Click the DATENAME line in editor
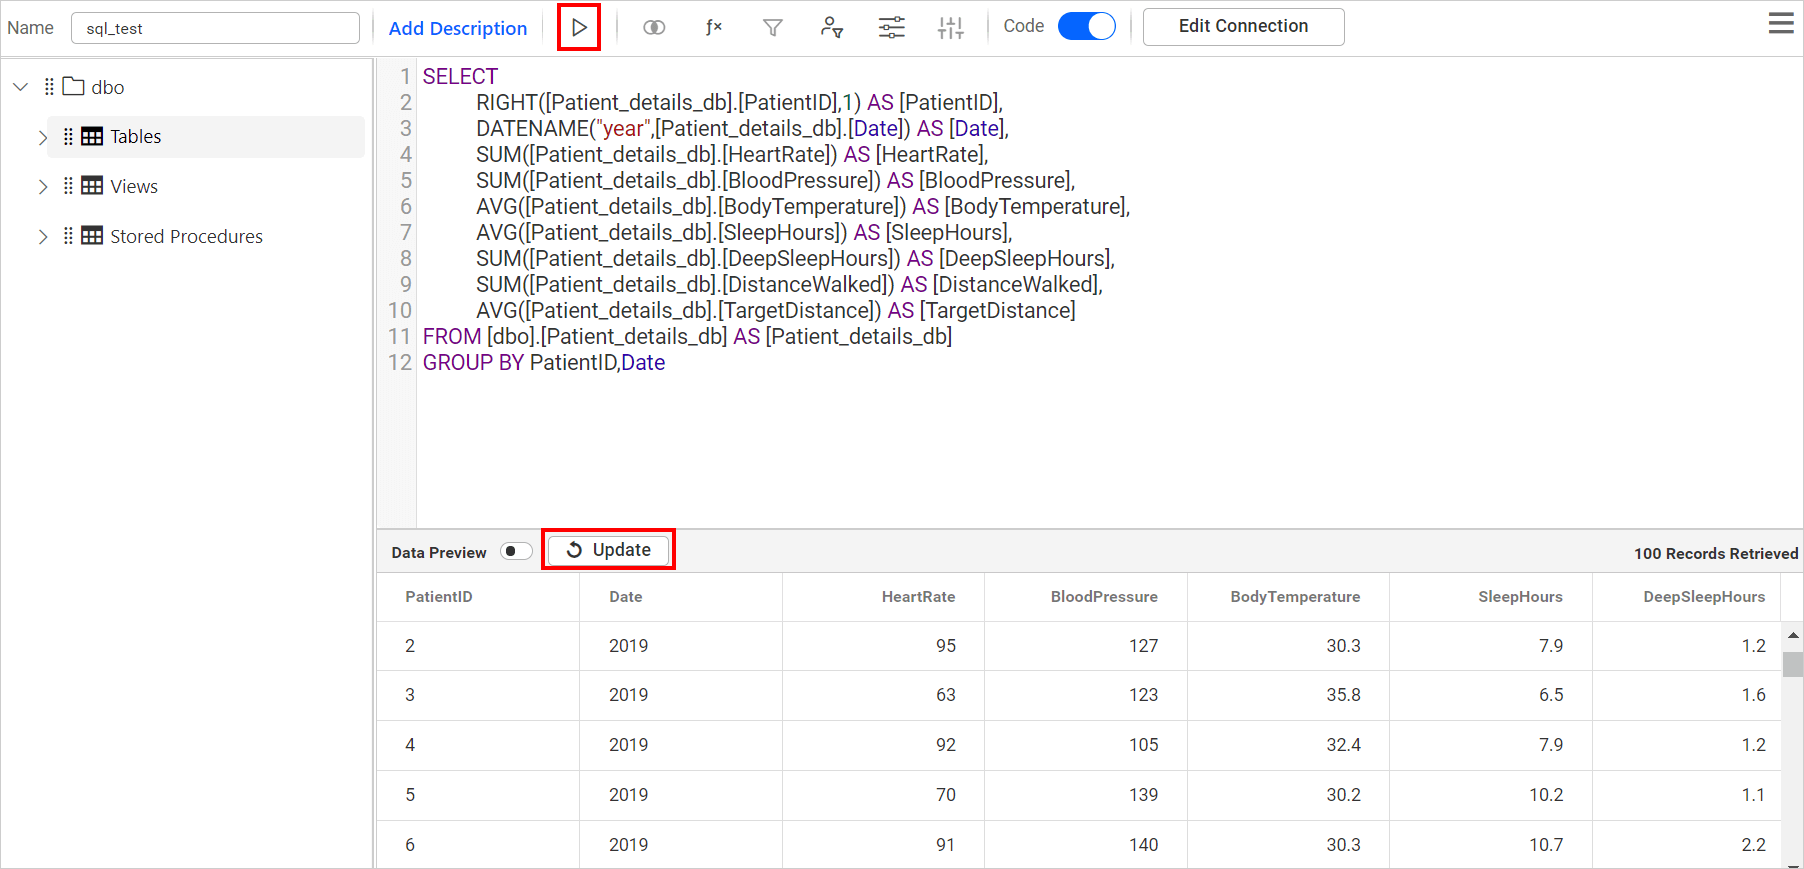 pos(742,128)
